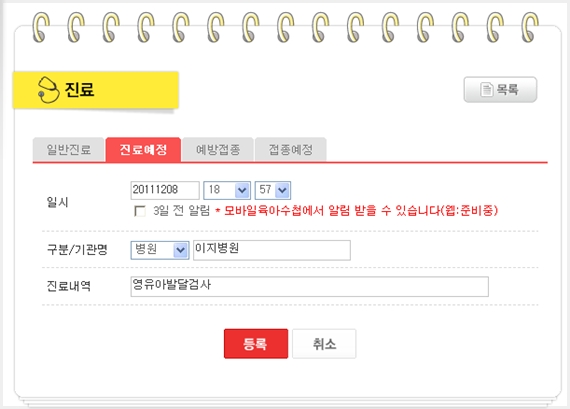570x409 pixels.
Task: Switch to the 일반진료 tab
Action: pyautogui.click(x=68, y=149)
